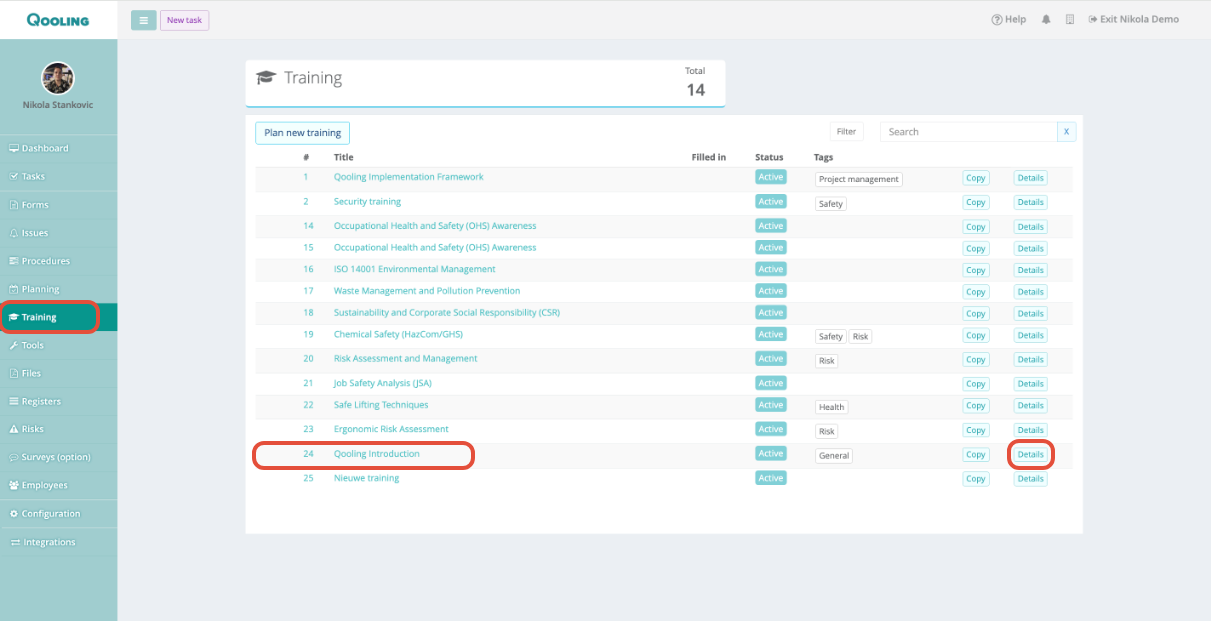Open Details for Qooling Introduction
Viewport: 1211px width, 621px height.
[1030, 455]
